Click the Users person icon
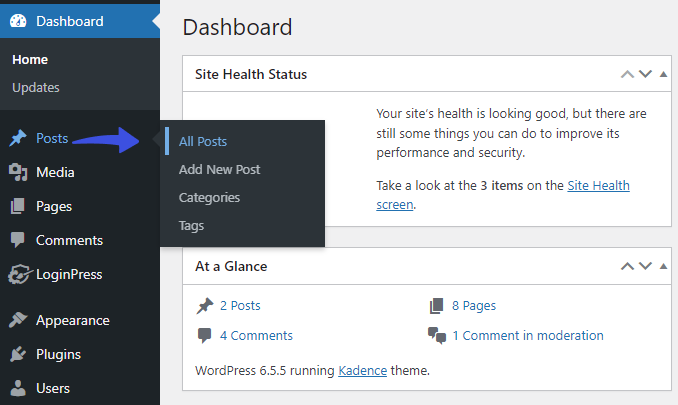The image size is (678, 405). 18,388
